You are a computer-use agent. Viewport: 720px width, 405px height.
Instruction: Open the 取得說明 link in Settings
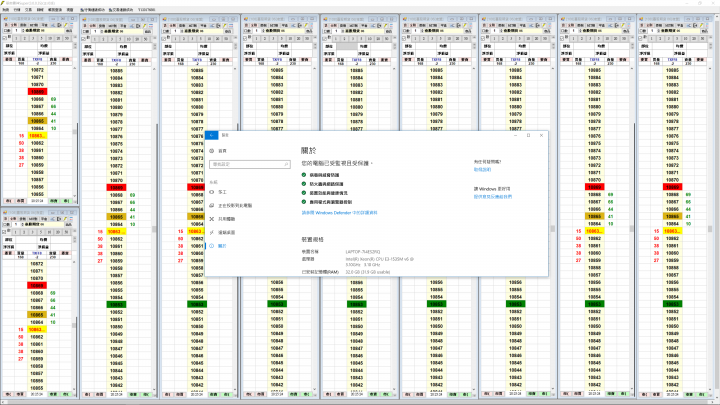[482, 169]
